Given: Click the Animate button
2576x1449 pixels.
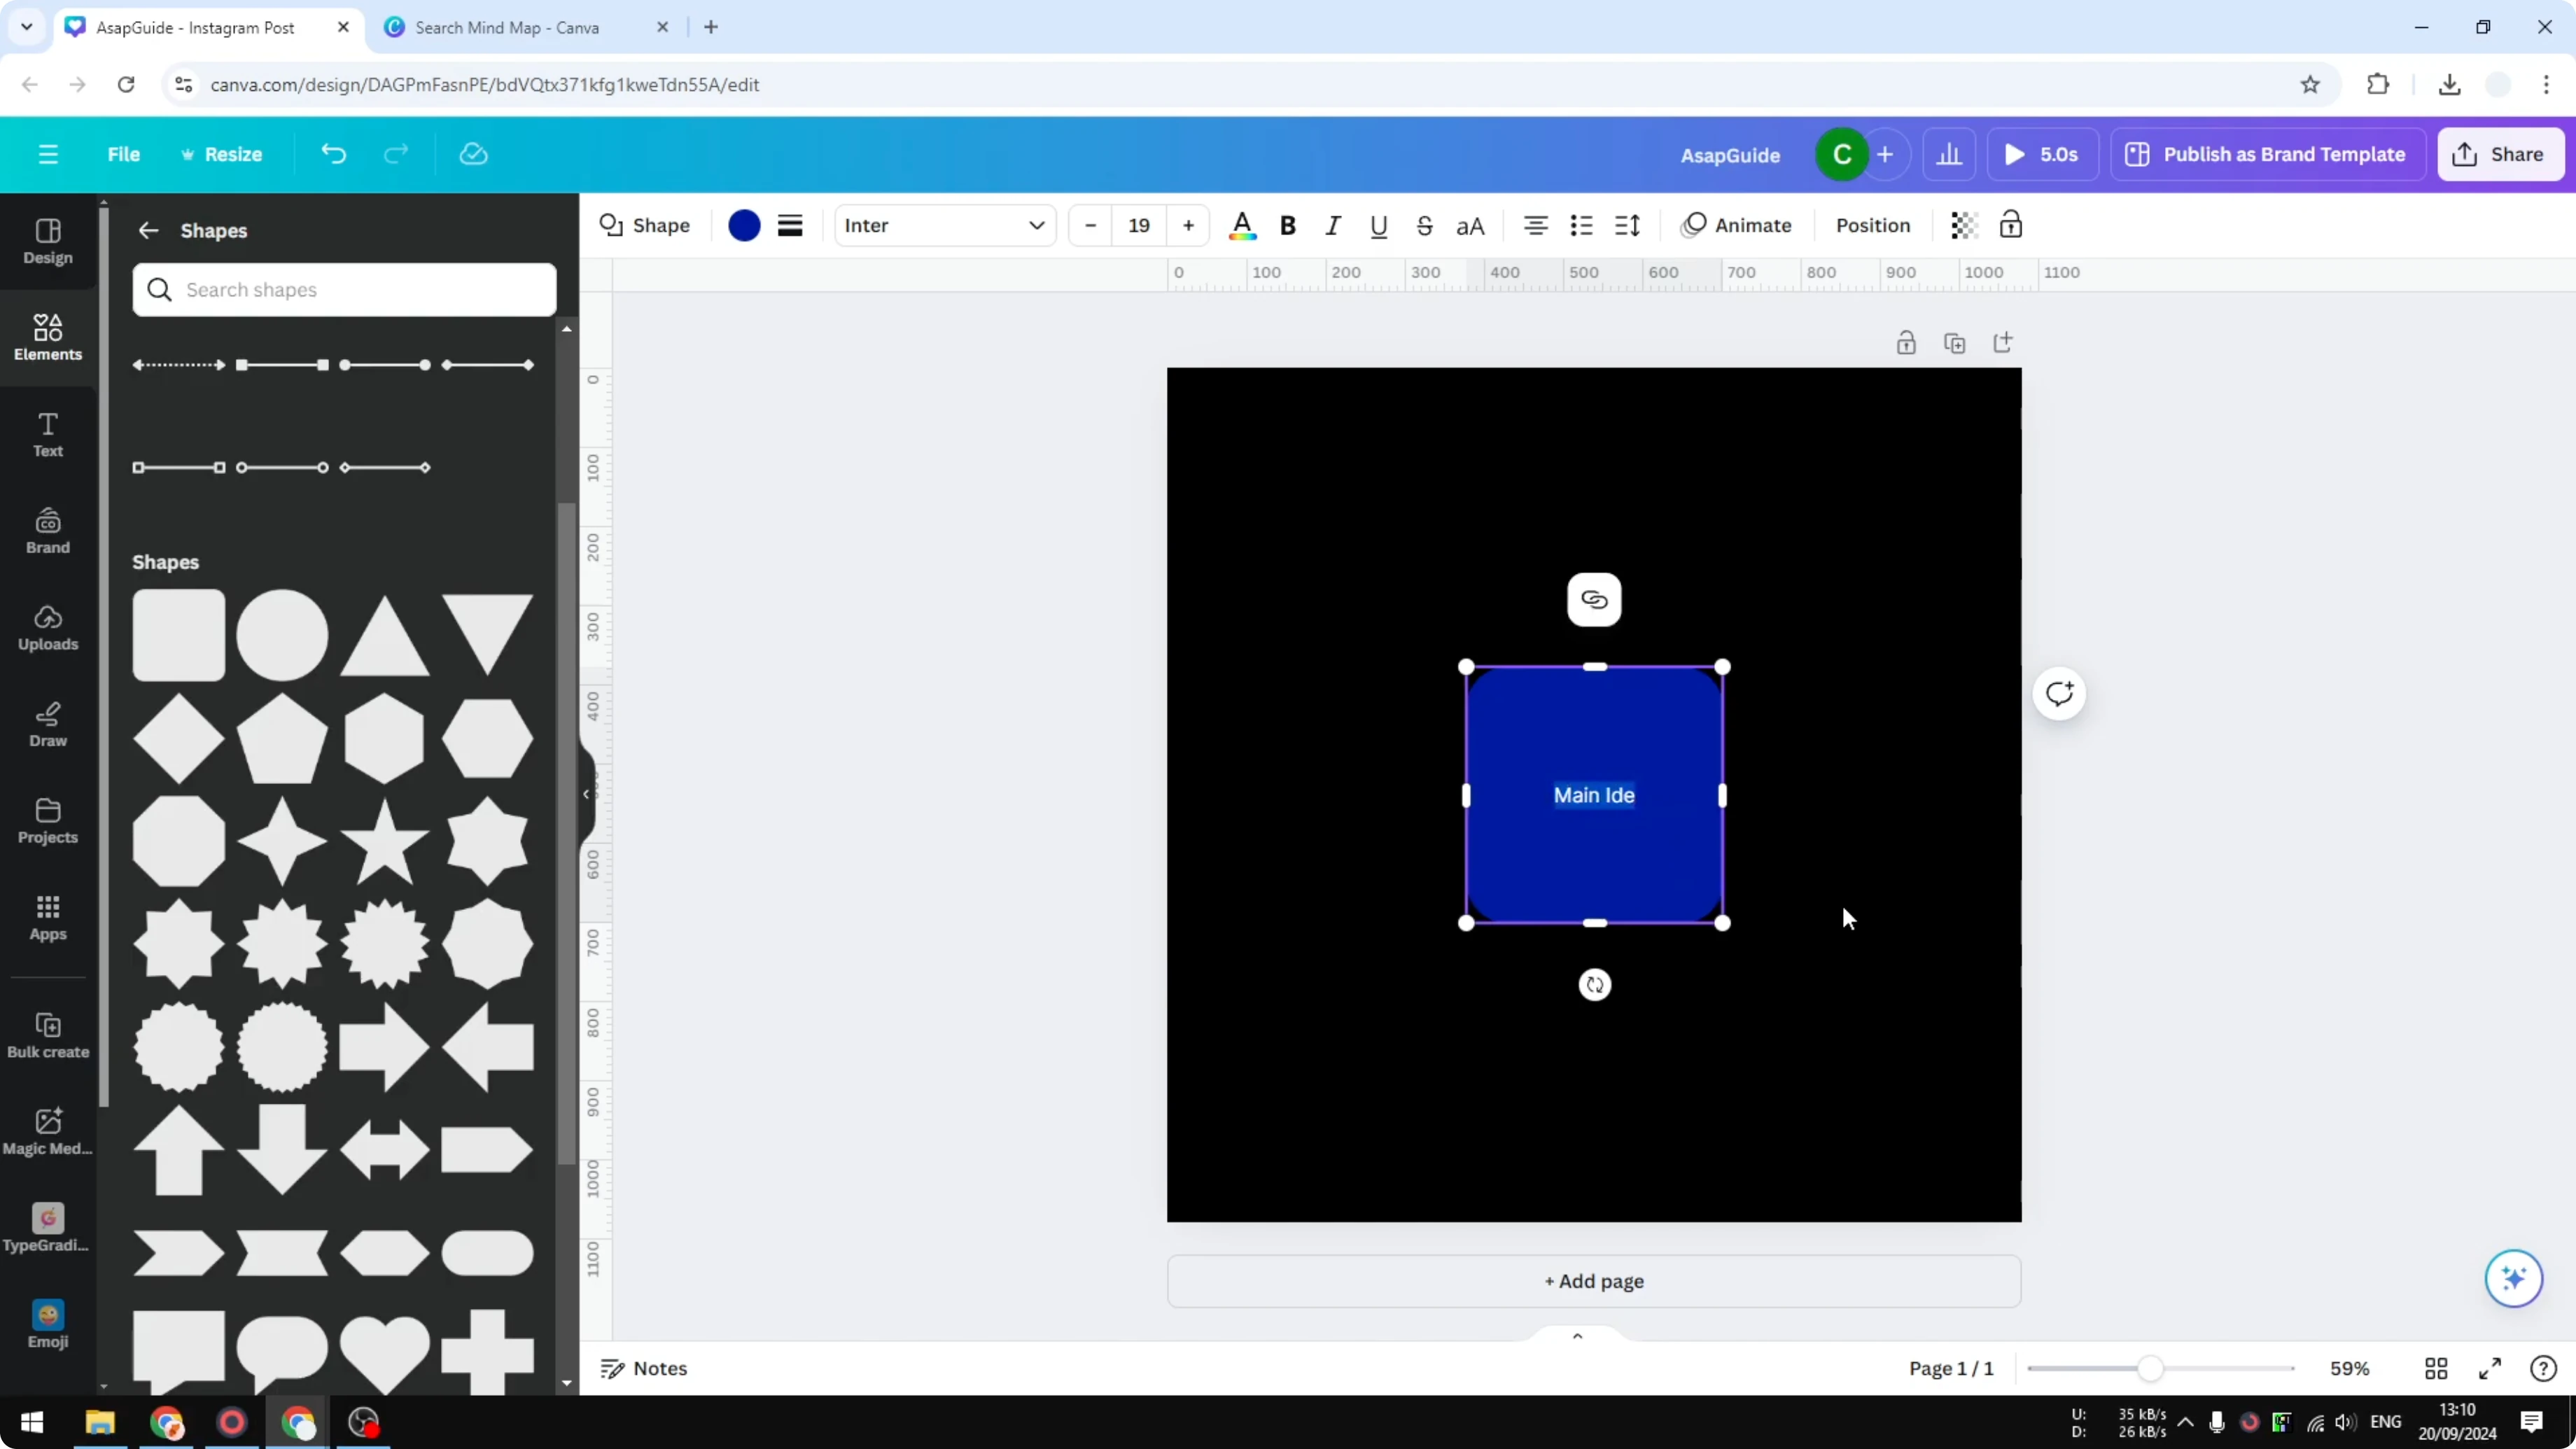Looking at the screenshot, I should click(x=1737, y=225).
